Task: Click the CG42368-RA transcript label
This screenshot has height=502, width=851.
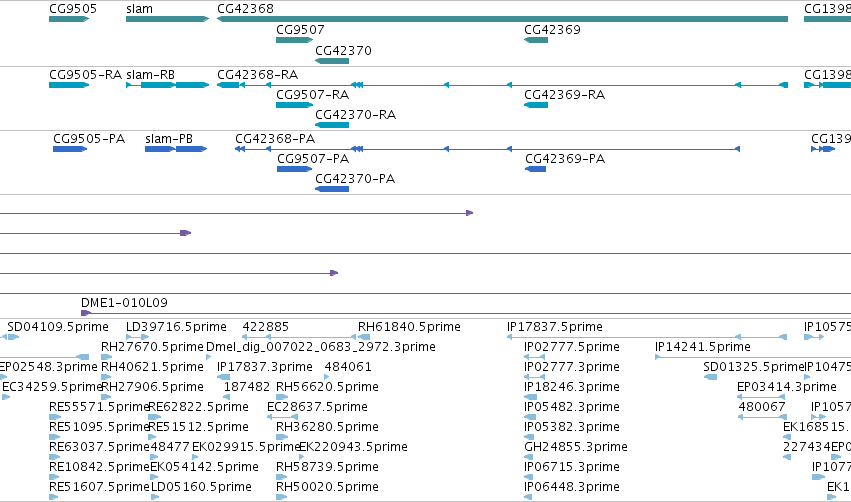Action: tap(257, 75)
